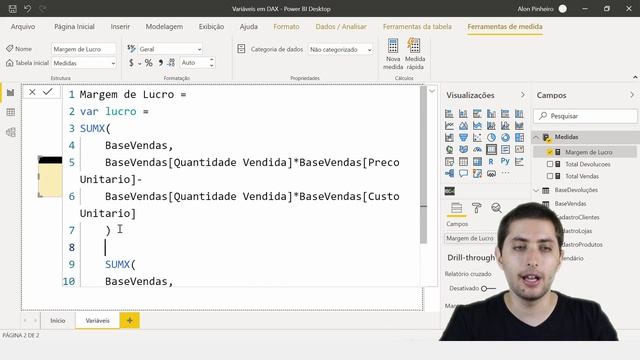Image resolution: width=640 pixels, height=360 pixels.
Task: Open the Analytics magnifier pane
Action: click(x=496, y=208)
